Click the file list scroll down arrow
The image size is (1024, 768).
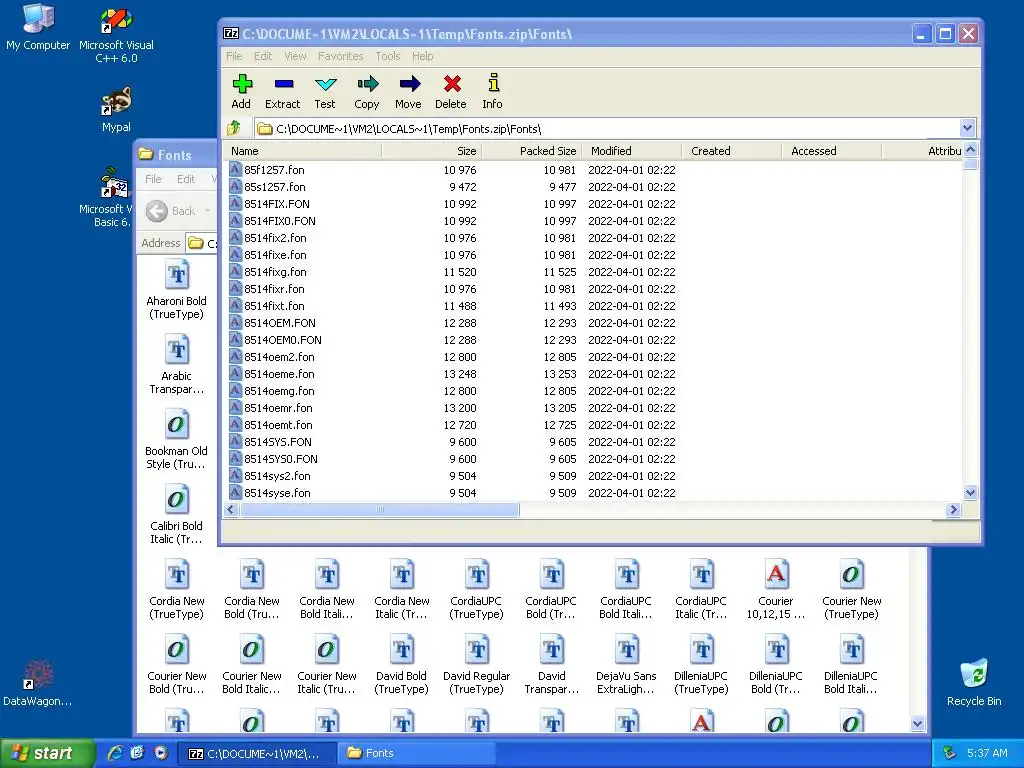pos(970,493)
